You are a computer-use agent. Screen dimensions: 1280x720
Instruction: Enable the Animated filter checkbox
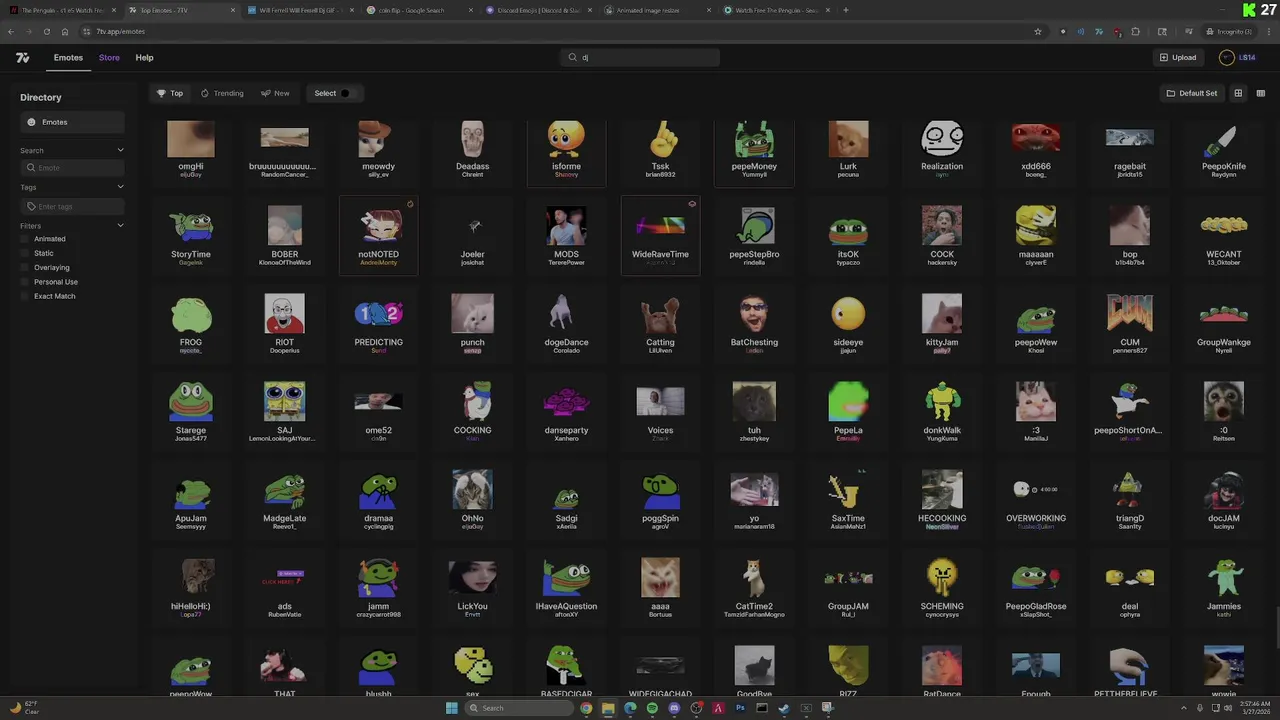pos(25,239)
